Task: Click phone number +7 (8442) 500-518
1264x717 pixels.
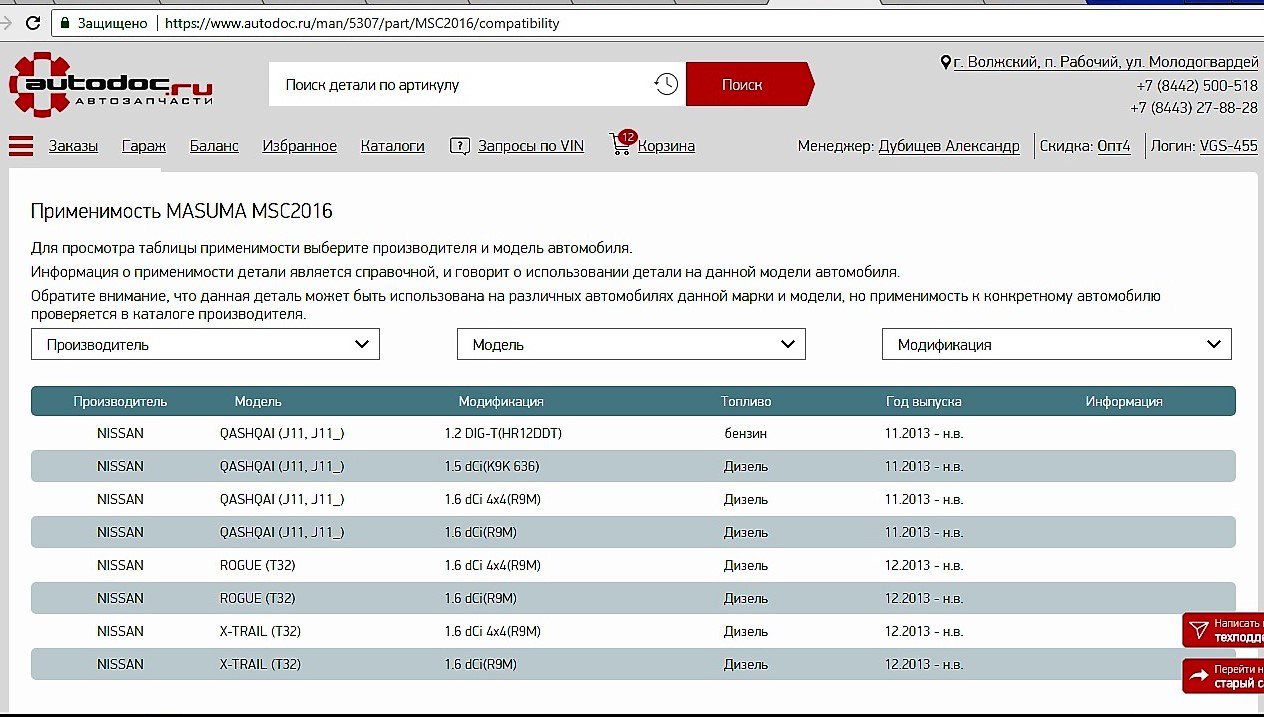Action: click(x=1197, y=86)
